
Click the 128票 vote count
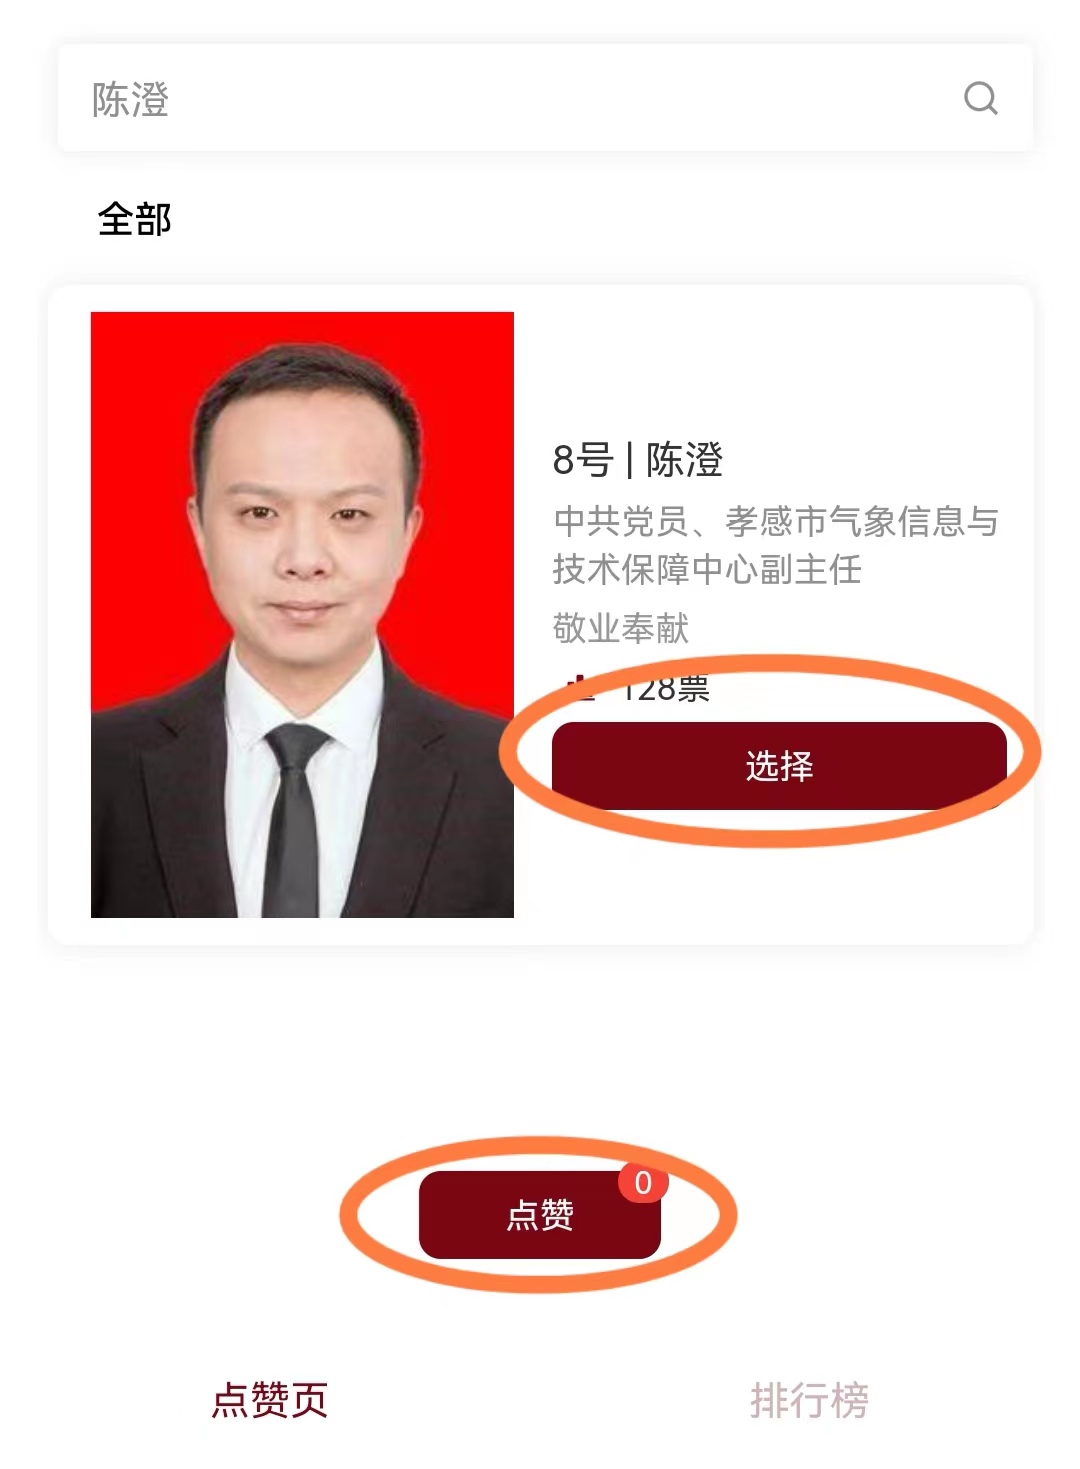[665, 688]
